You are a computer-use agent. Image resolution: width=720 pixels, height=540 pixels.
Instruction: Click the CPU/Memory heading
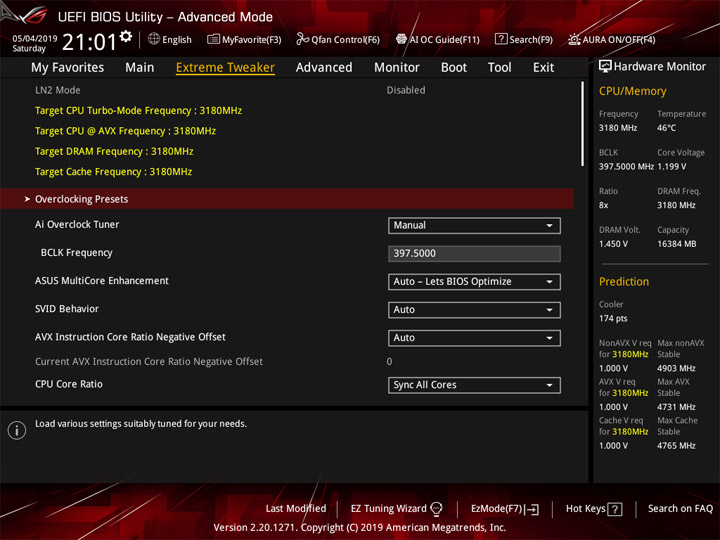click(632, 91)
